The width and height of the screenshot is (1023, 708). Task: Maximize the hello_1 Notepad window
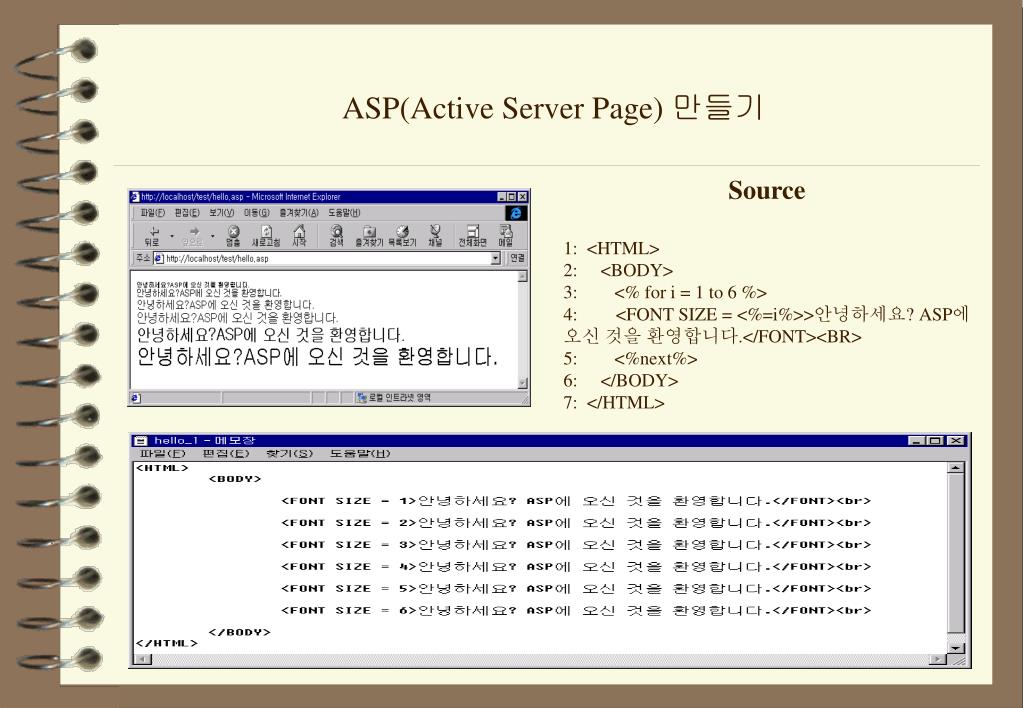[935, 440]
